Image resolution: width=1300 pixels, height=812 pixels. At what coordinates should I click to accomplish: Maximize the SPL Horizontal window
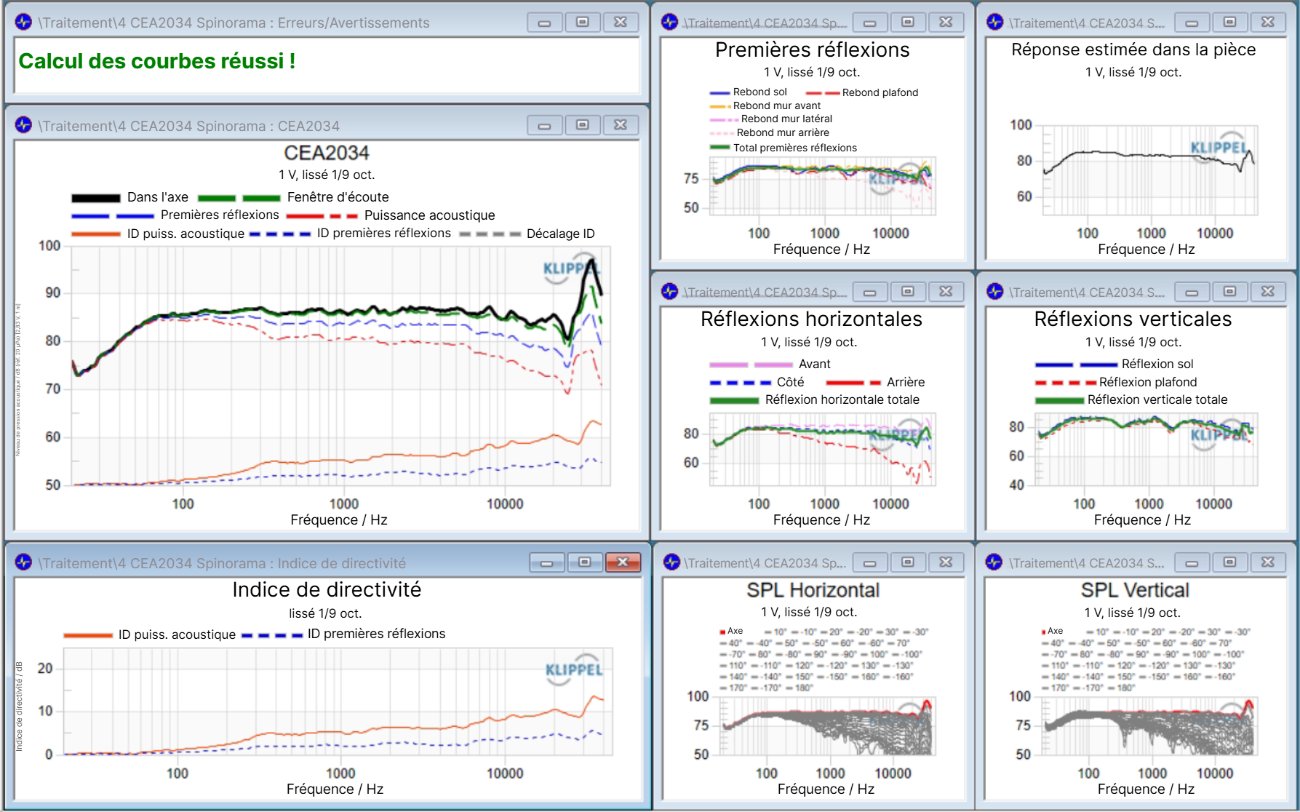908,563
